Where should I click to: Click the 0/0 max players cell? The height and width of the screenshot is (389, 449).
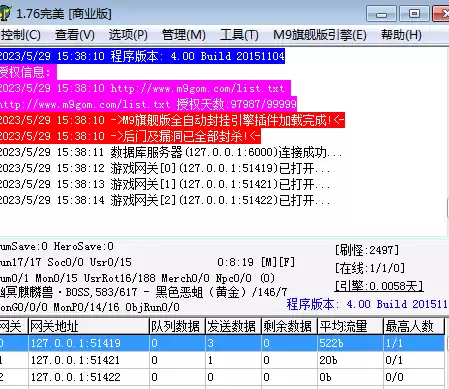[414, 377]
